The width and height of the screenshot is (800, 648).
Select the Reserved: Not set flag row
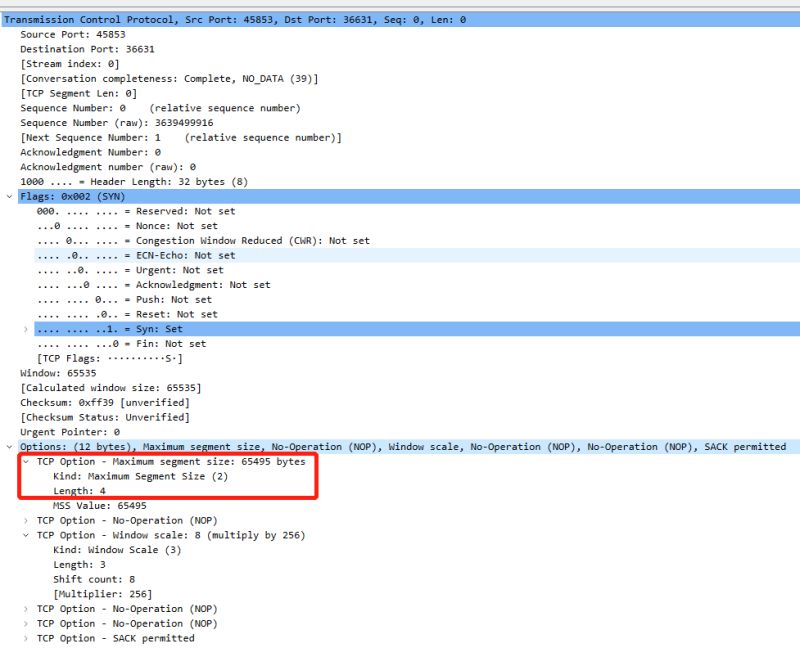pos(136,211)
